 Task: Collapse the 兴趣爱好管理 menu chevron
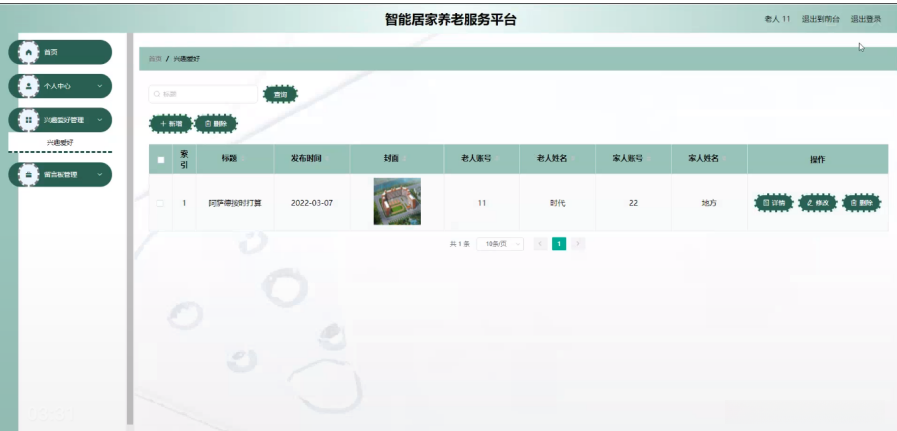click(x=100, y=120)
